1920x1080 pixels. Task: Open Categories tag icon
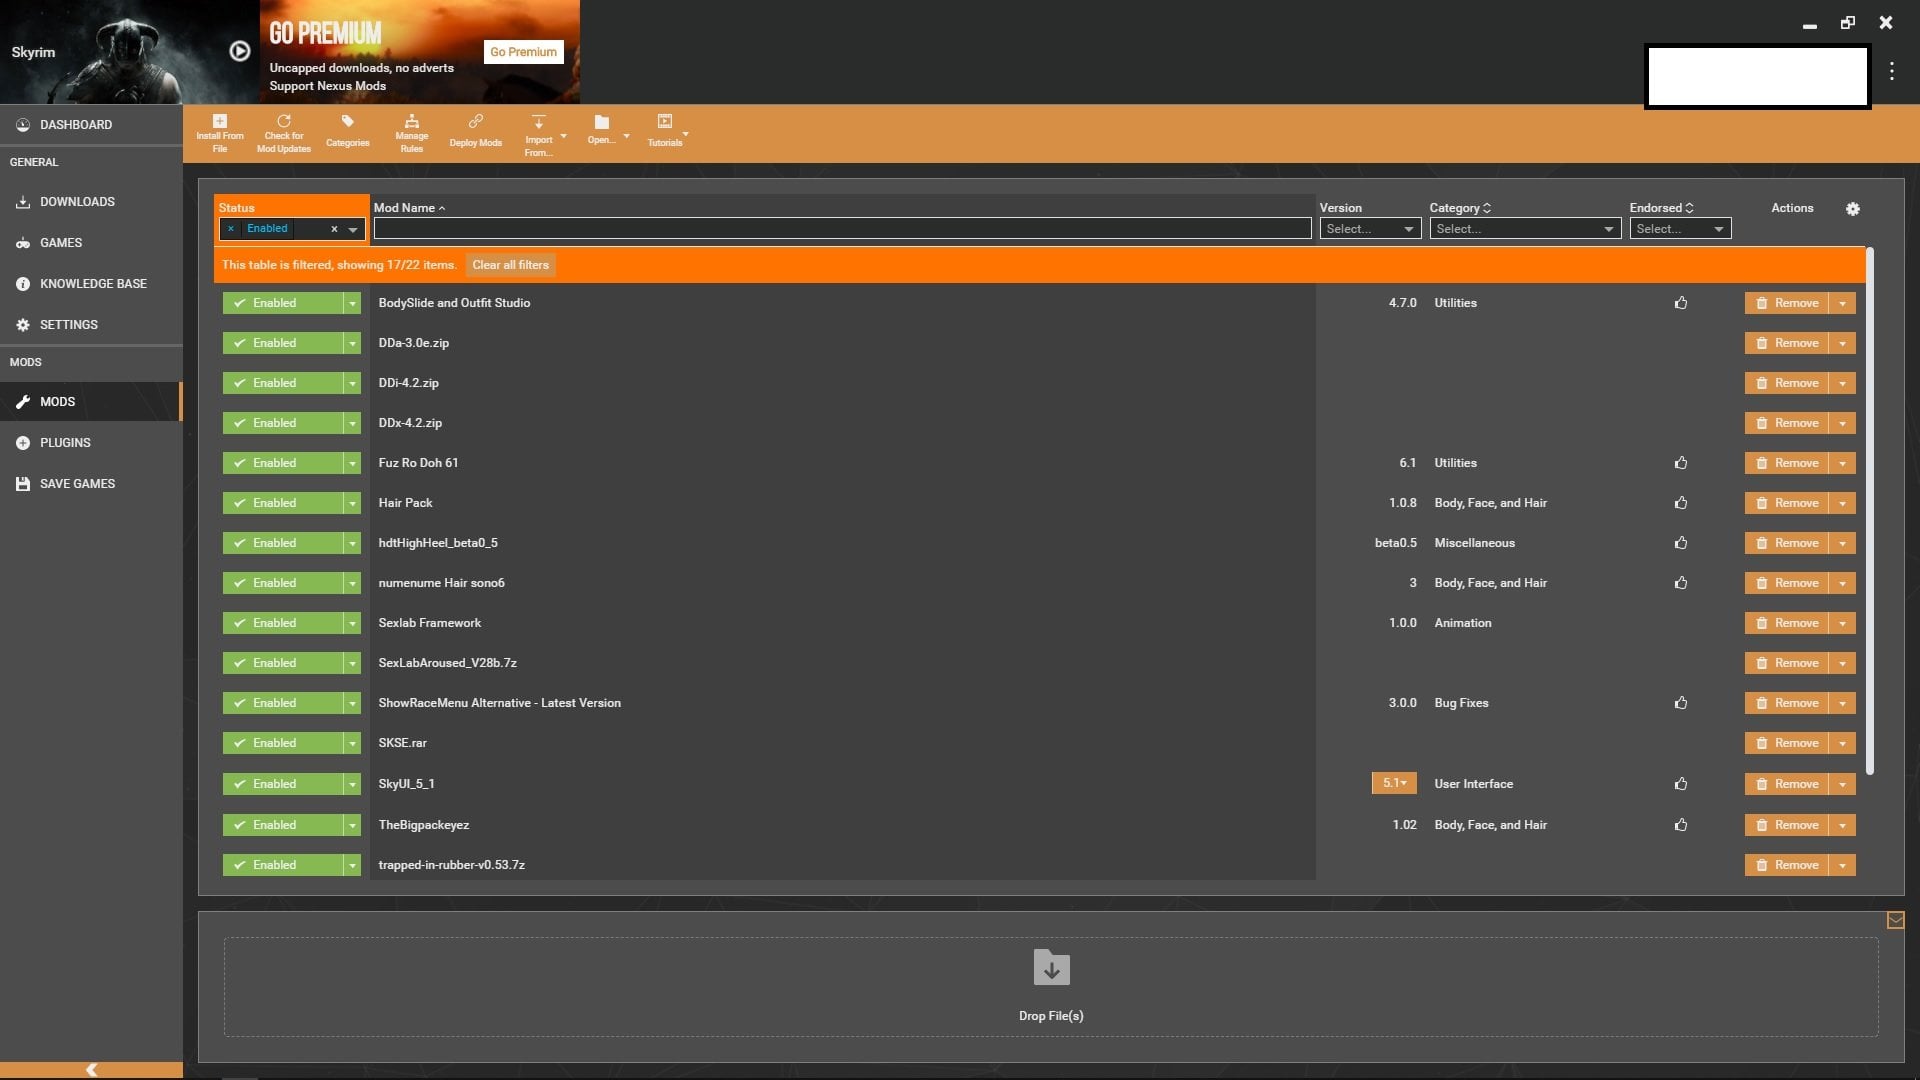348,122
